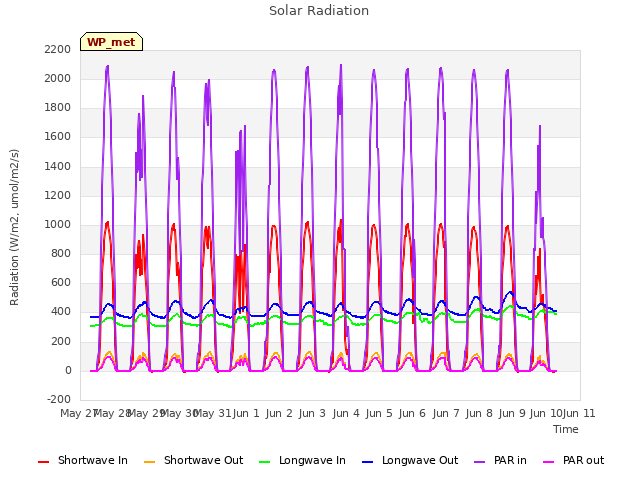Image resolution: width=640 pixels, height=480 pixels.
Task: Click the orange Shortwave Out color swatch
Action: [149, 462]
